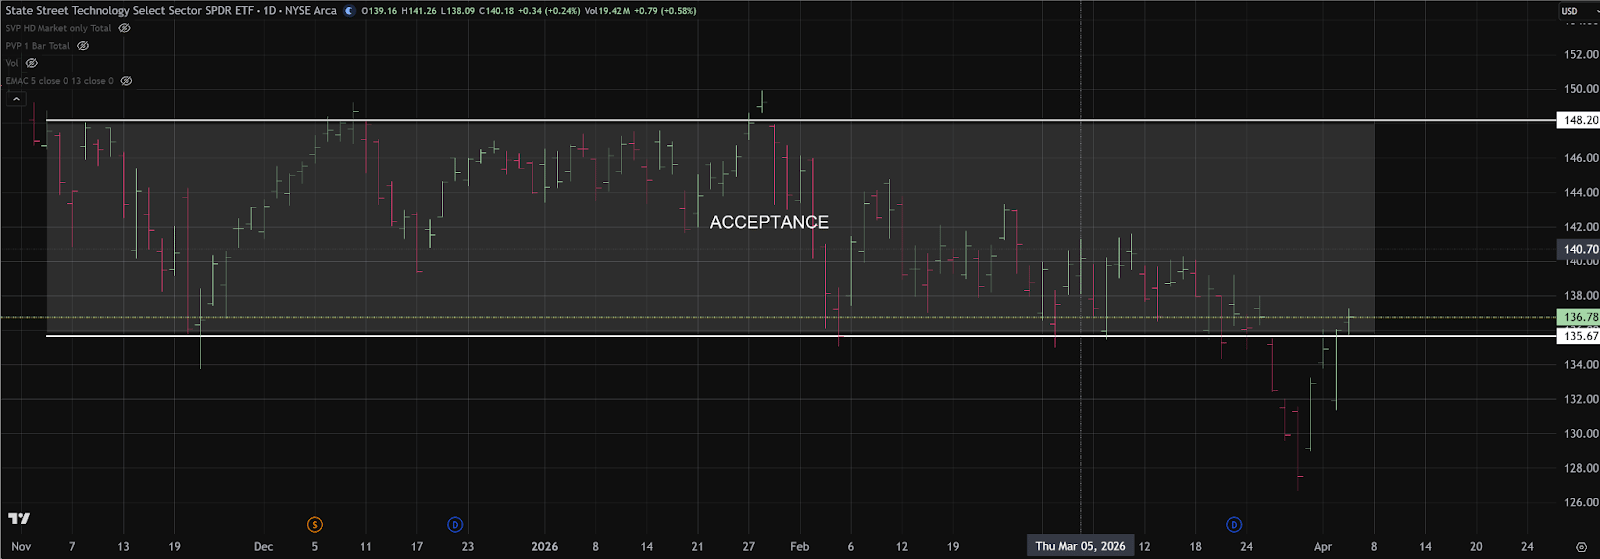The width and height of the screenshot is (1600, 559).
Task: Click the market session moon icon
Action: point(348,11)
